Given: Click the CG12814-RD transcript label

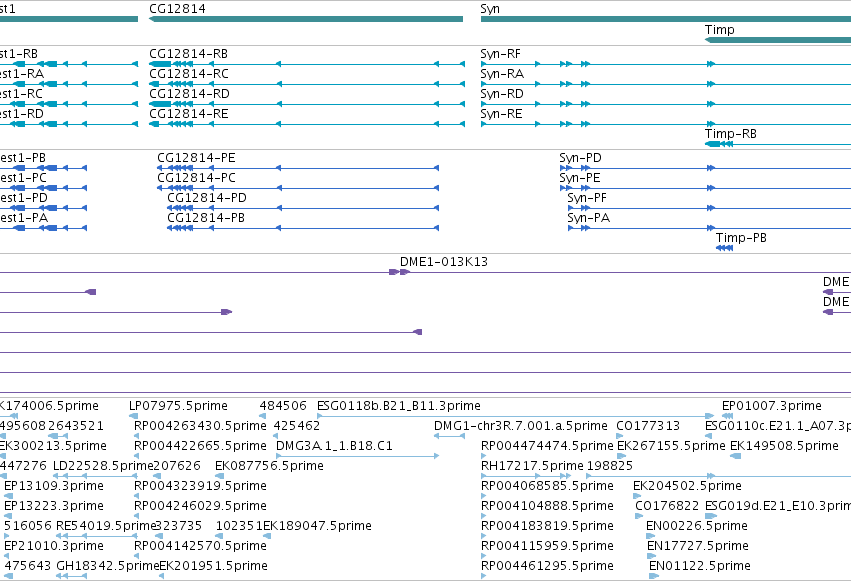Looking at the screenshot, I should point(189,94).
